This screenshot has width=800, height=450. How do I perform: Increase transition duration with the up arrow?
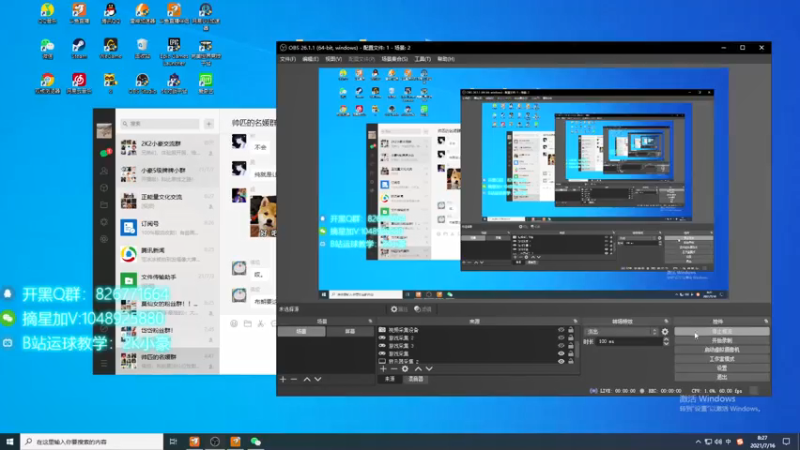coord(666,339)
